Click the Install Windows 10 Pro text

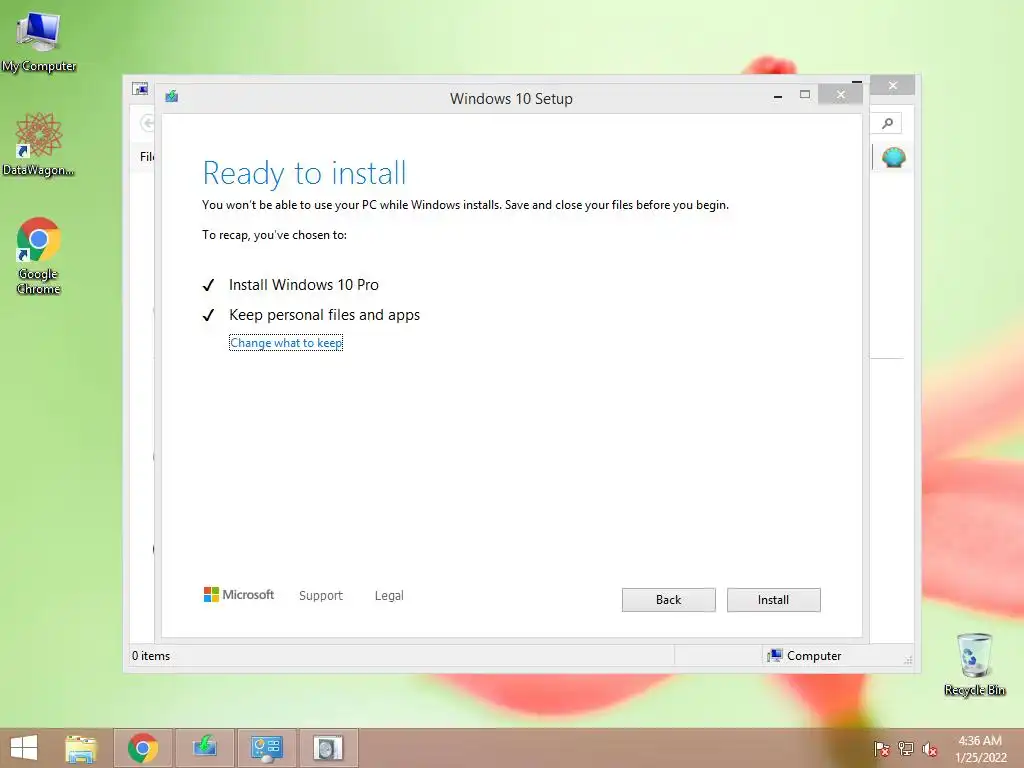tap(304, 285)
